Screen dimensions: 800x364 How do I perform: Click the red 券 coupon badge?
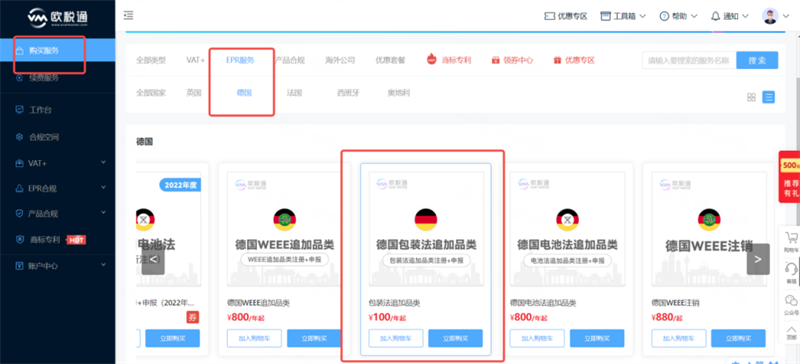(x=192, y=317)
